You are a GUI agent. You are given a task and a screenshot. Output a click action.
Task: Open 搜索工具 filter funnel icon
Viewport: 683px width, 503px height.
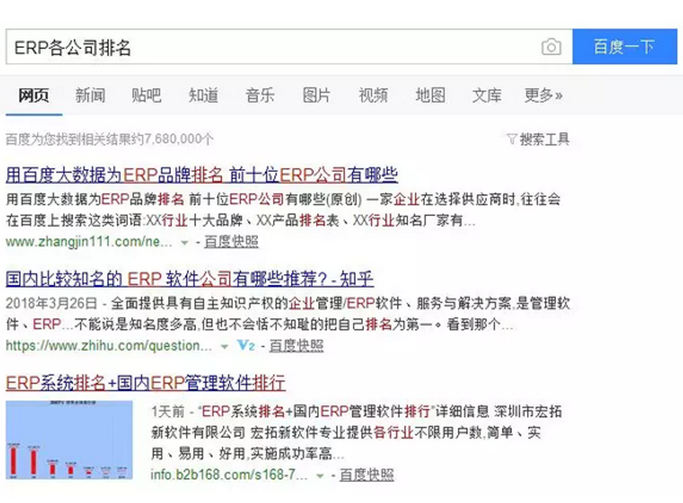pyautogui.click(x=512, y=138)
